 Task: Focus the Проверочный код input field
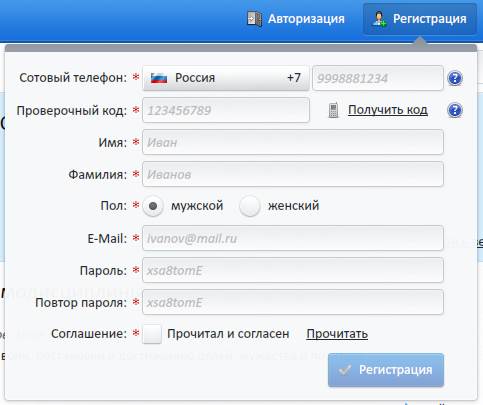point(226,110)
